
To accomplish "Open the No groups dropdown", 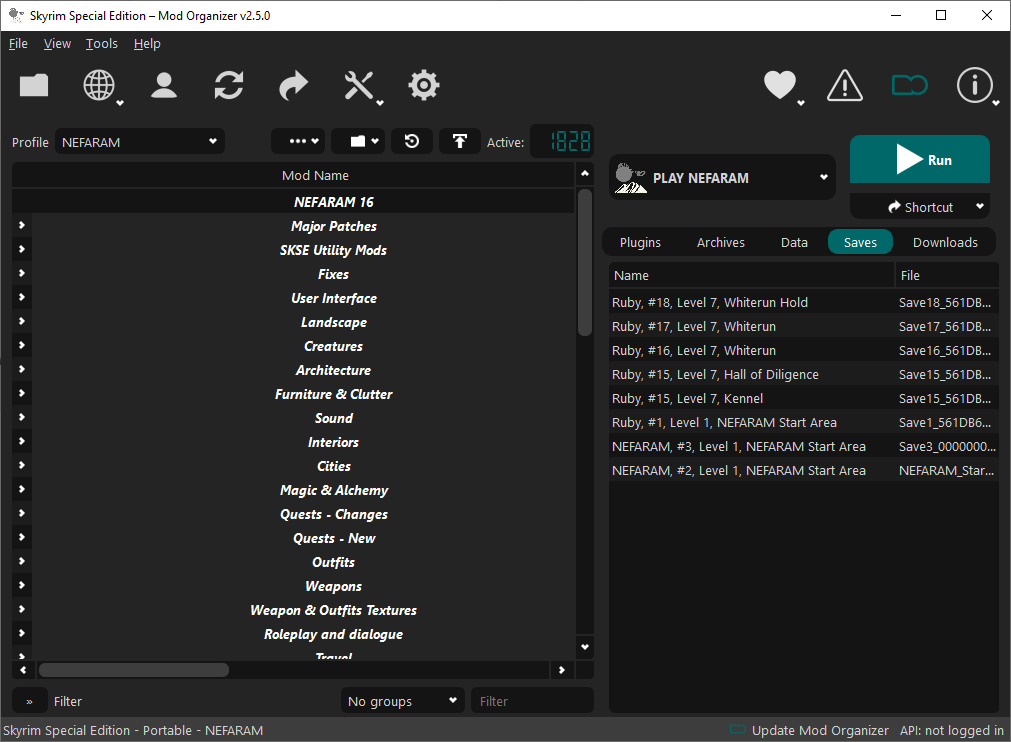I will click(402, 701).
